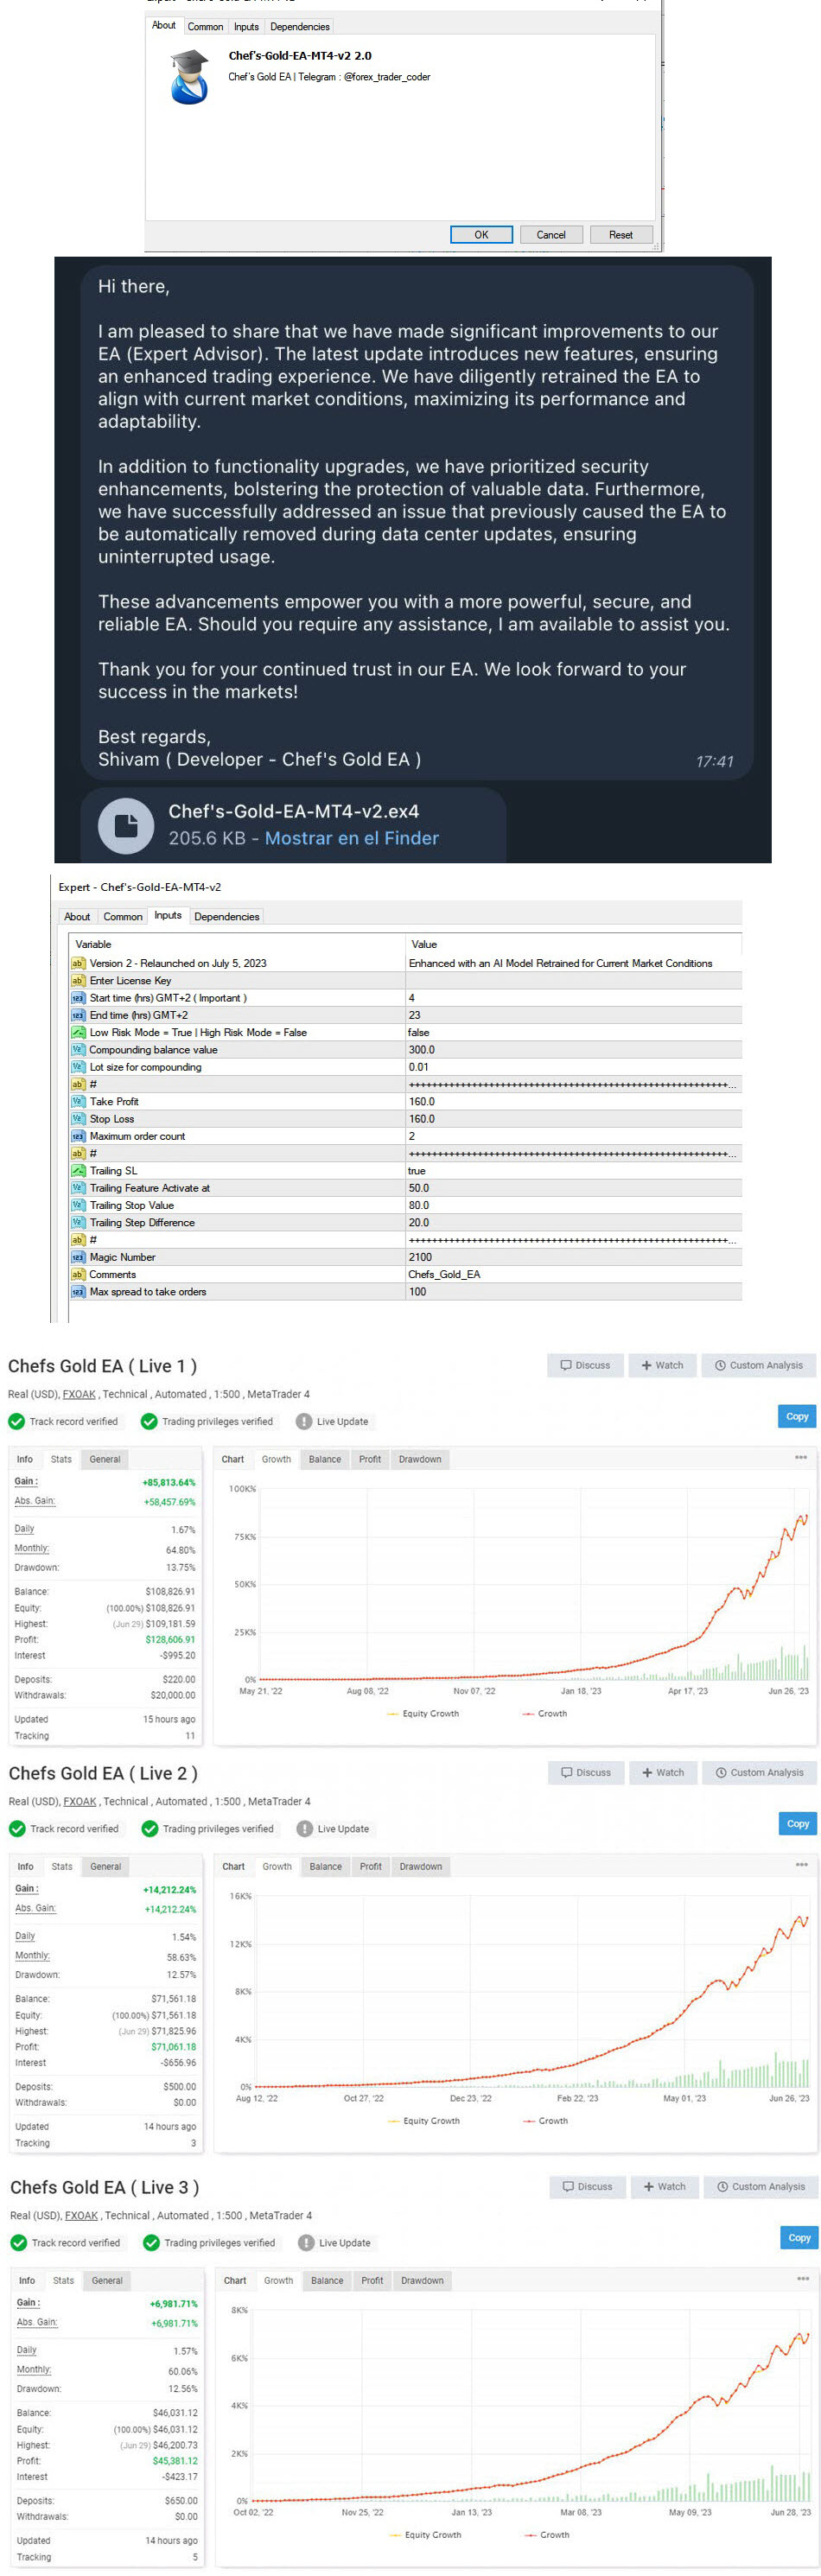The image size is (821, 2576).
Task: Open the three-dot chart menu for Live 3
Action: [802, 2278]
